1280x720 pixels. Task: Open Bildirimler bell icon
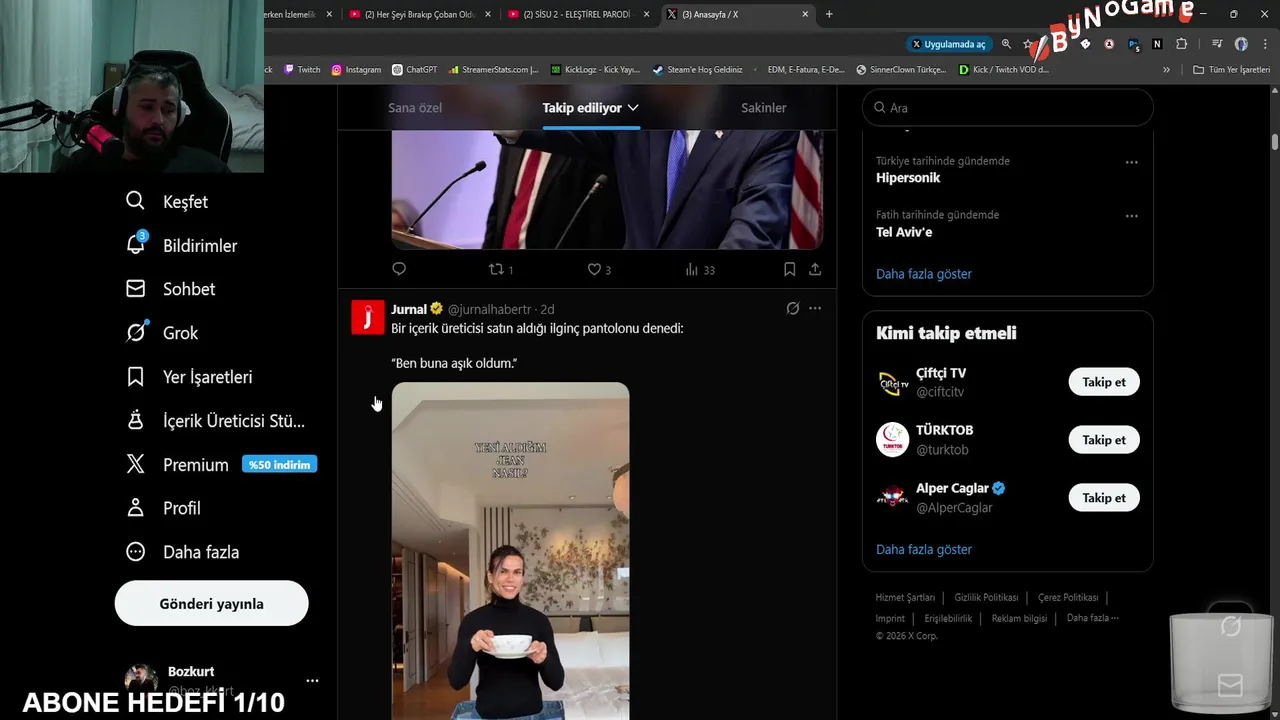tap(136, 244)
